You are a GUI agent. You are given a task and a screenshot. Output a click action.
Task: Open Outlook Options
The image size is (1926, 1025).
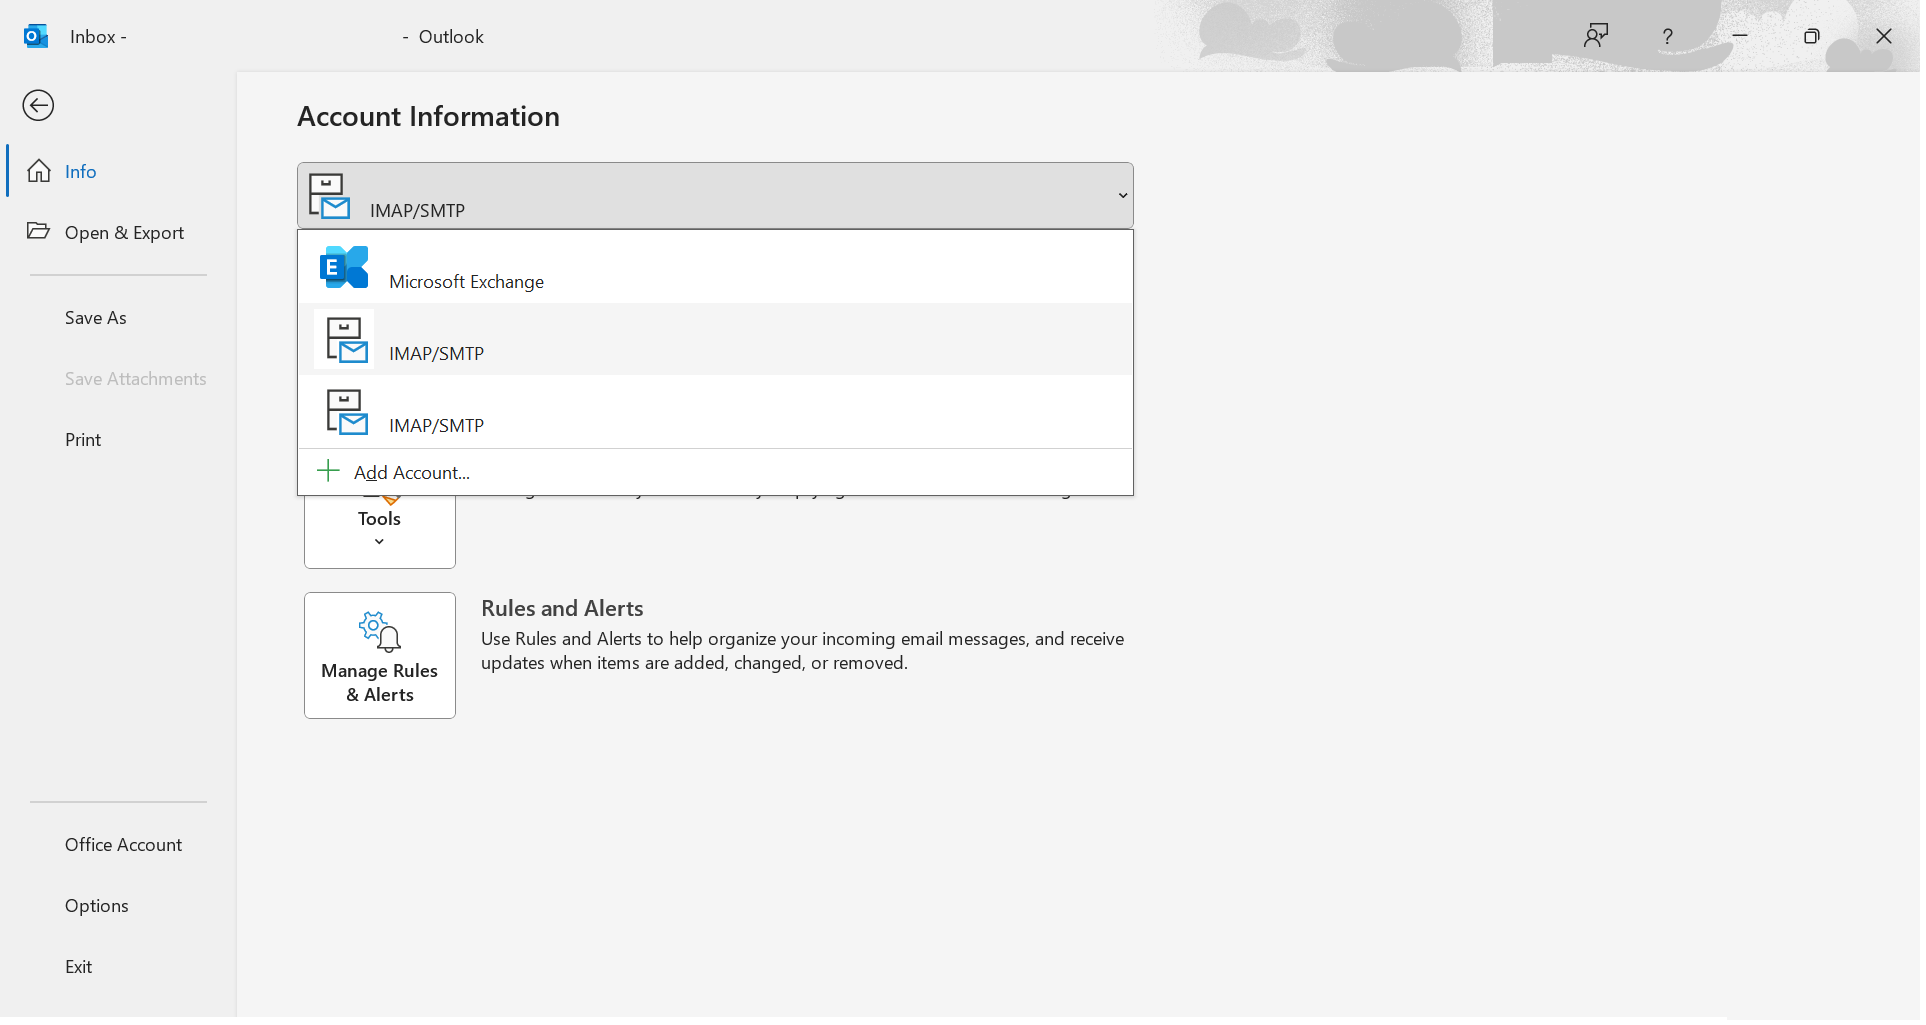pos(97,906)
